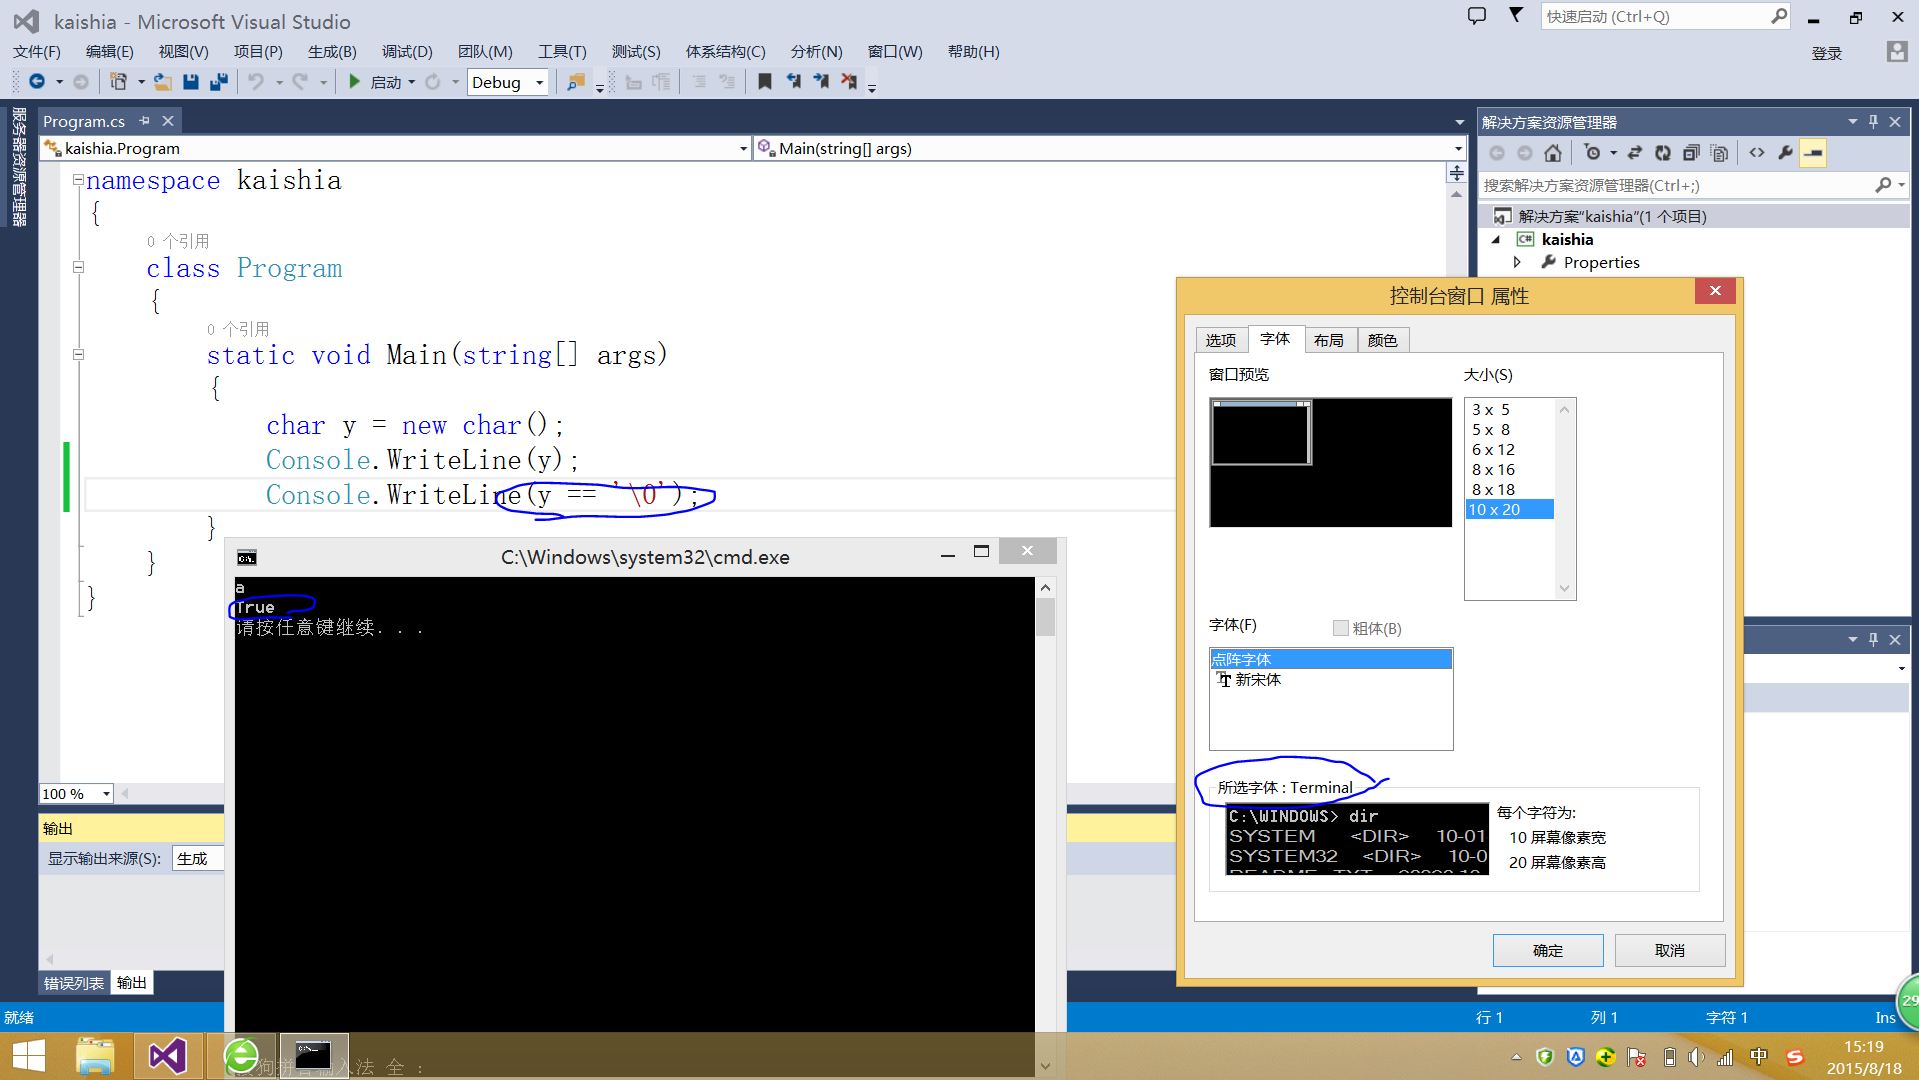Screen dimensions: 1919x1080
Task: Toggle a bookmark with the bookmark icon
Action: [x=765, y=82]
